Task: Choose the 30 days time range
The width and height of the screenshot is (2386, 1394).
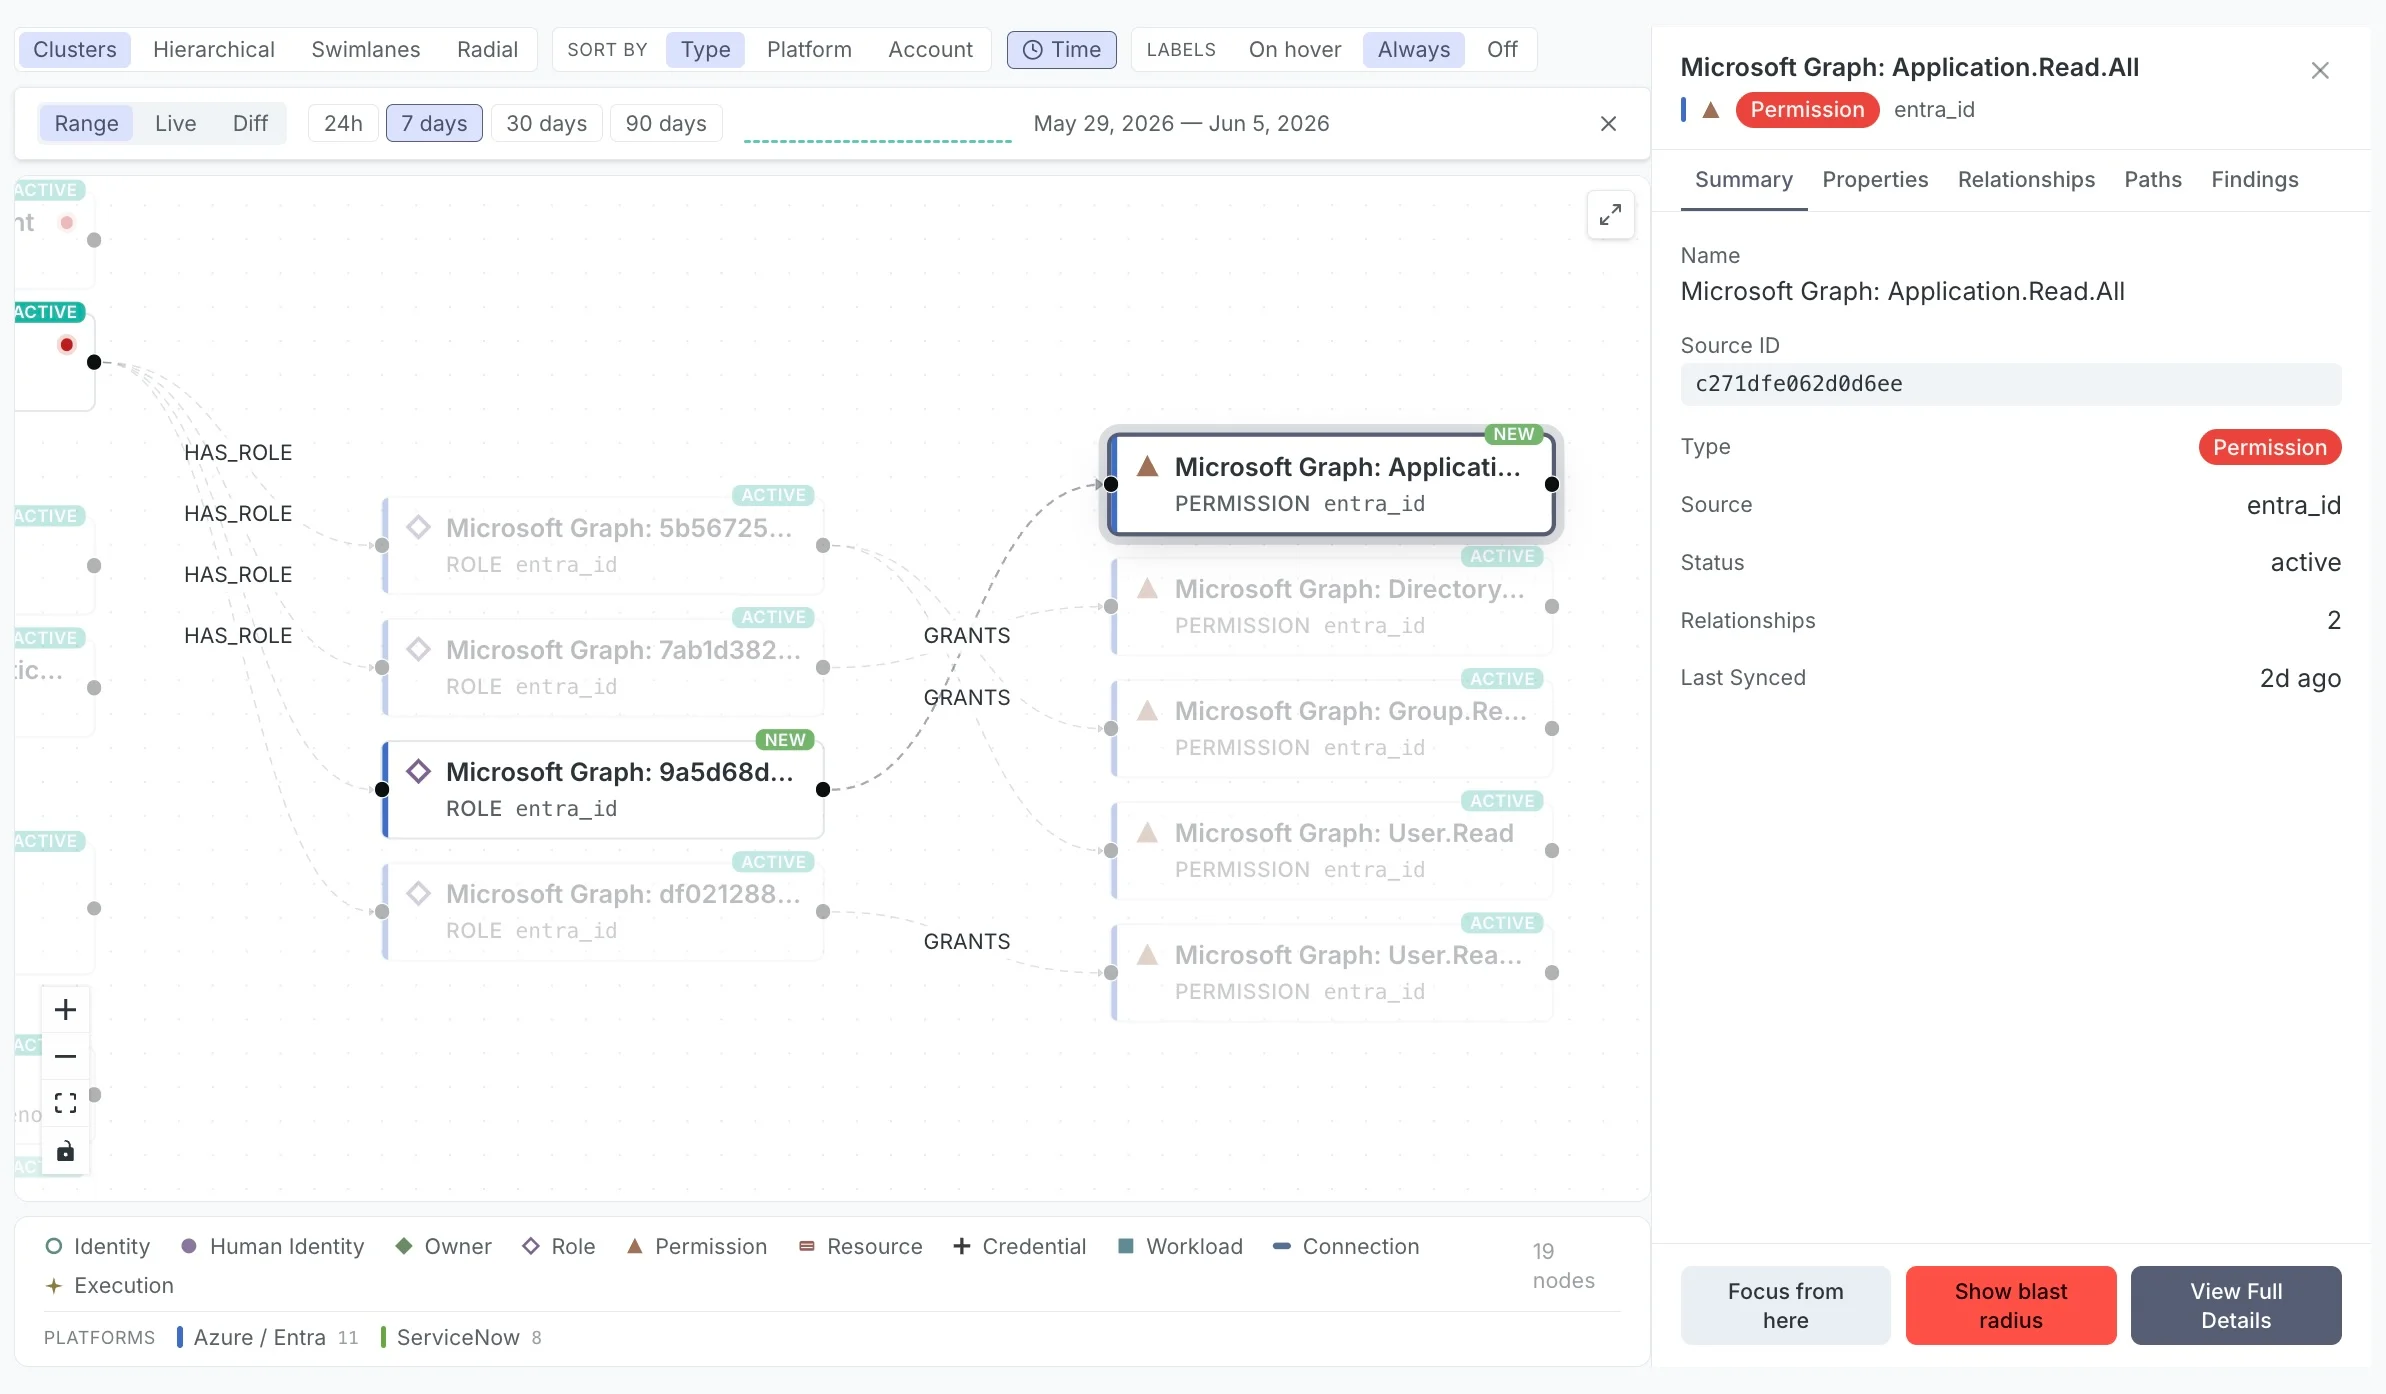Action: (x=546, y=124)
